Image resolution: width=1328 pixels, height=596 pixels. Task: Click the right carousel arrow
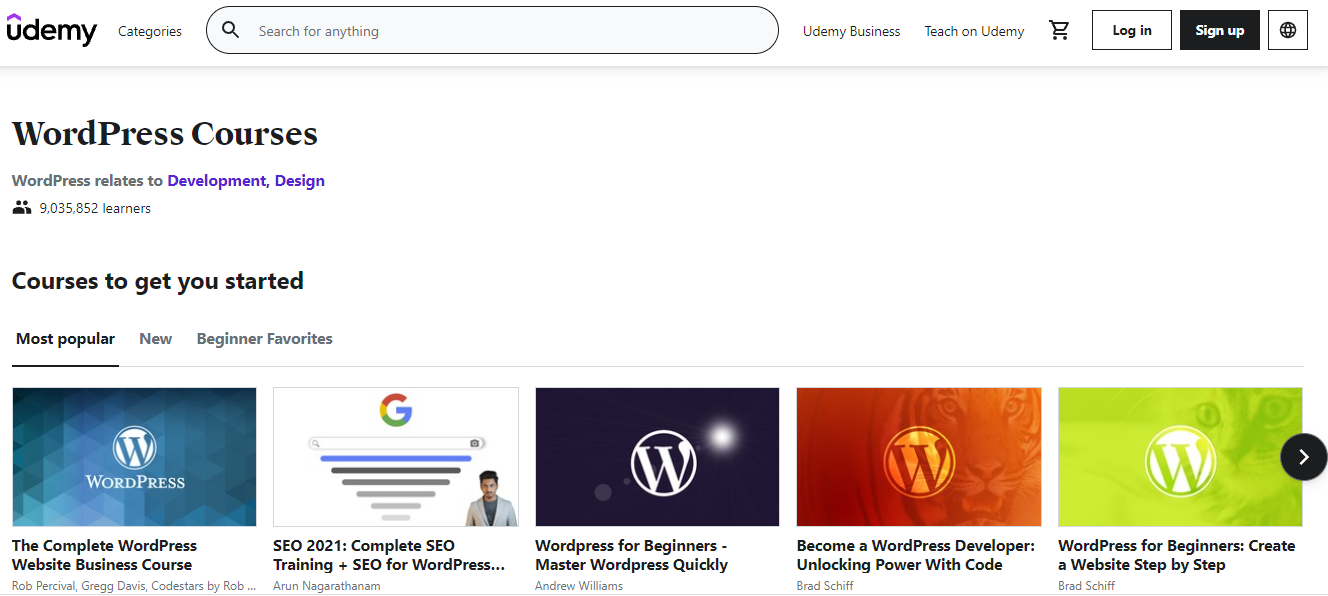click(x=1303, y=456)
